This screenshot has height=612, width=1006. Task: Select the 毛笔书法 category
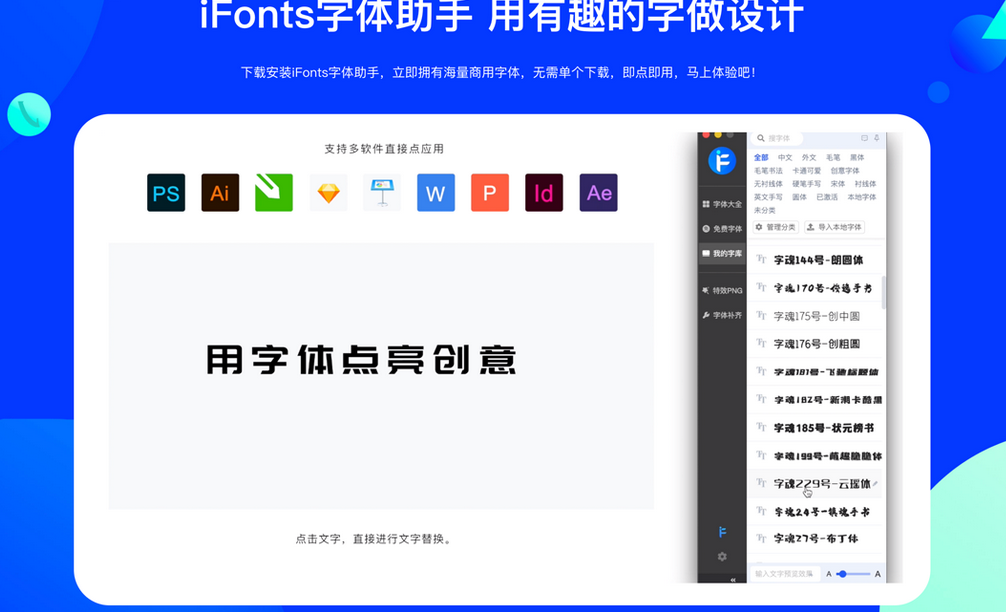[x=768, y=171]
